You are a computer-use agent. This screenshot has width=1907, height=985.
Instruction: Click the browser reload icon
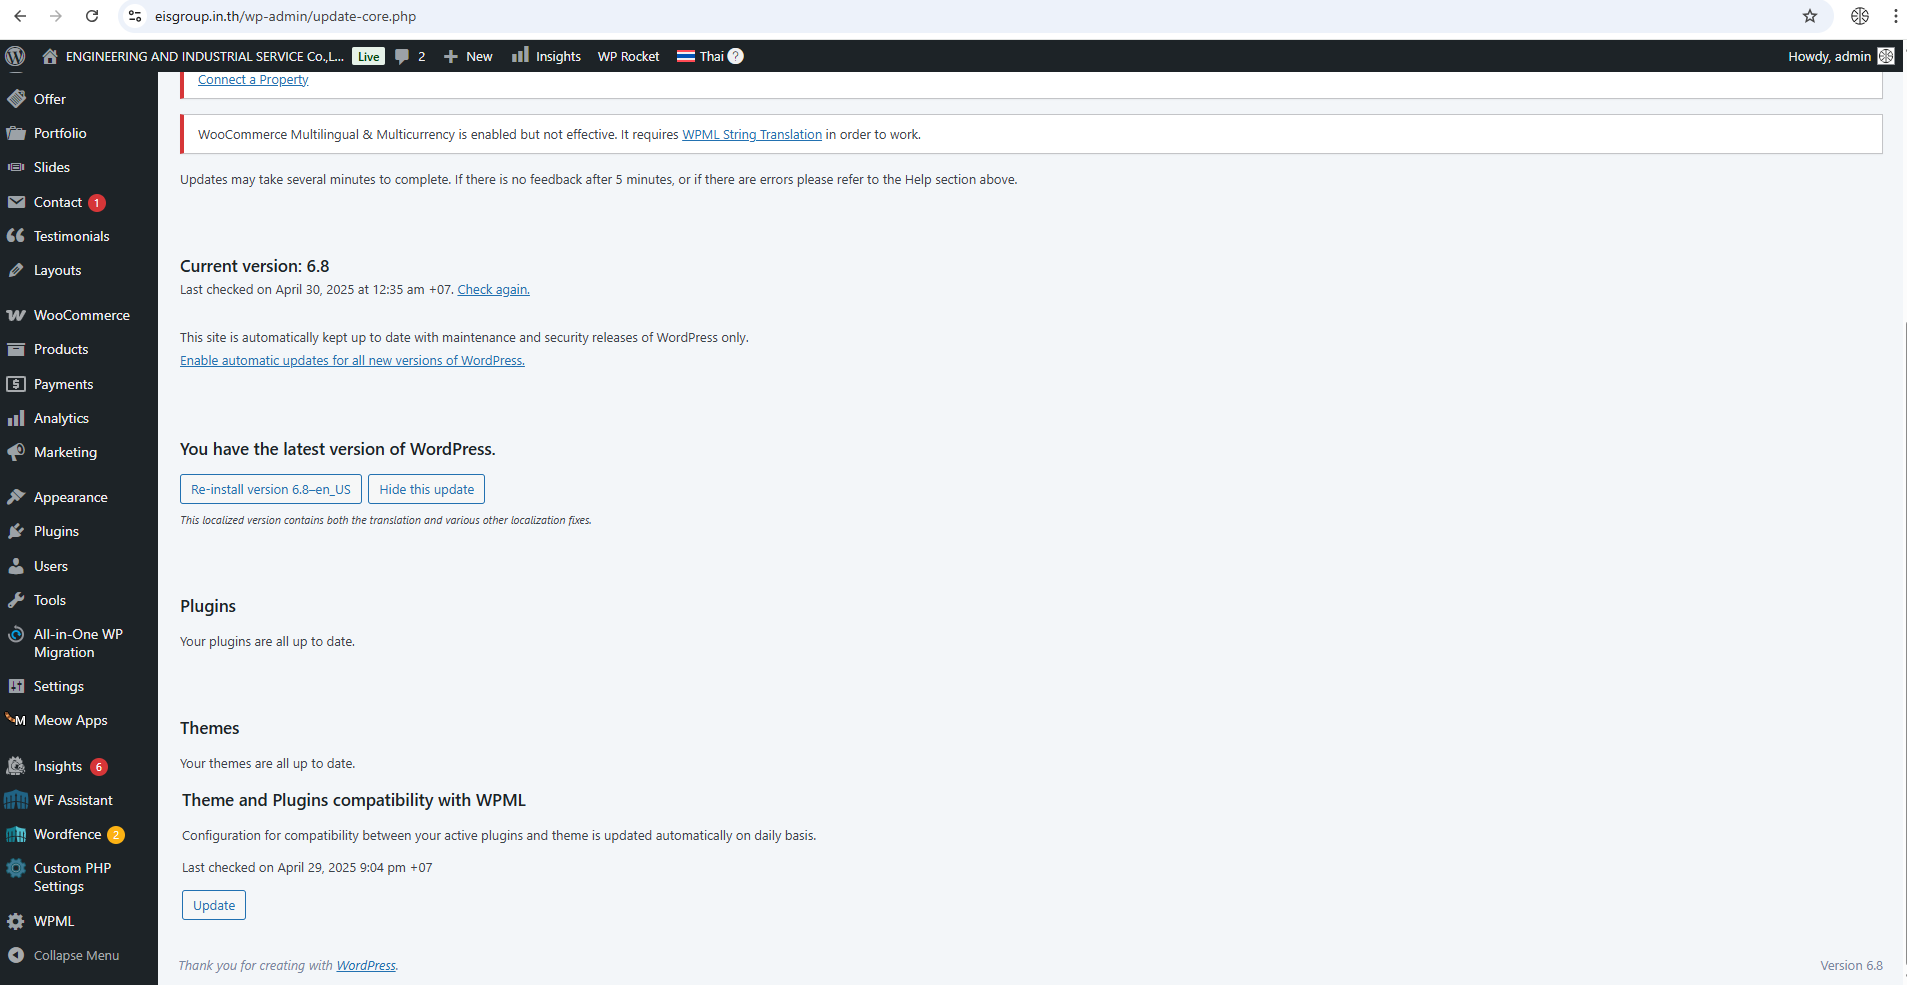pos(92,16)
